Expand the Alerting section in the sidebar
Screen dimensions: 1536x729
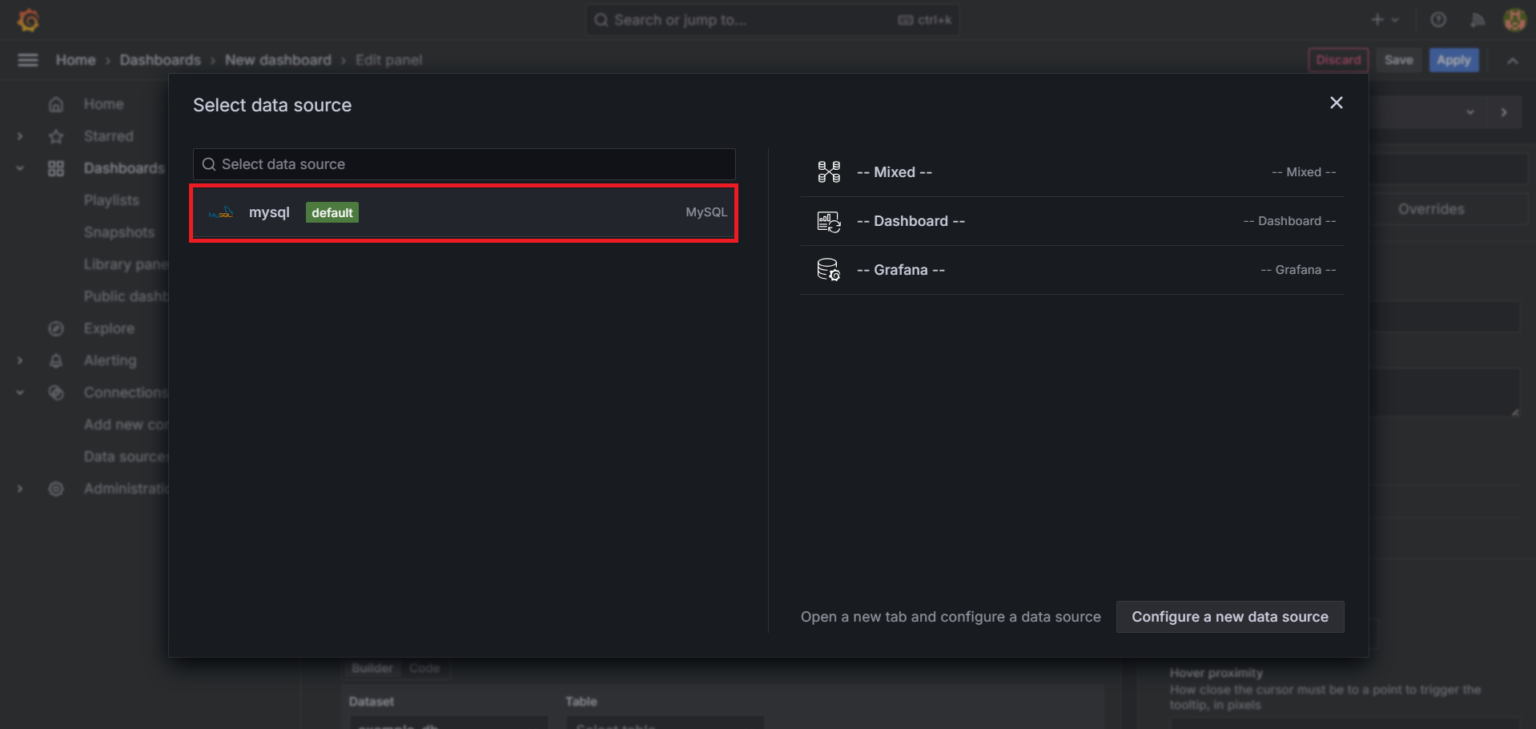point(20,360)
